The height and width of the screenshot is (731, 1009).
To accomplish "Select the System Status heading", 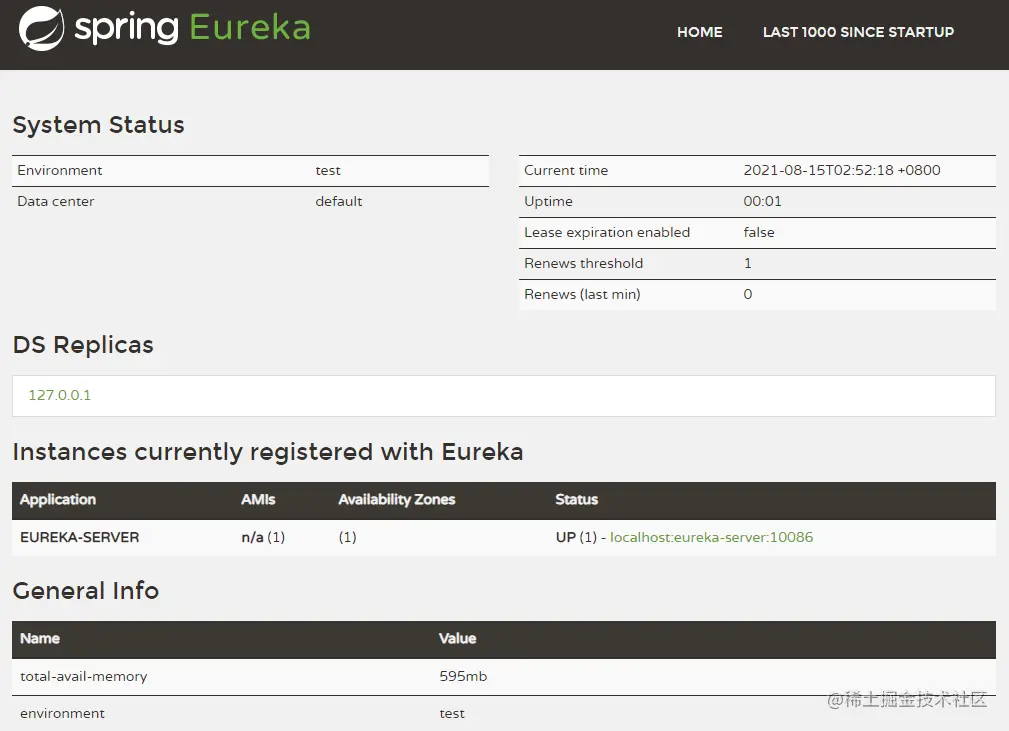I will [x=98, y=125].
